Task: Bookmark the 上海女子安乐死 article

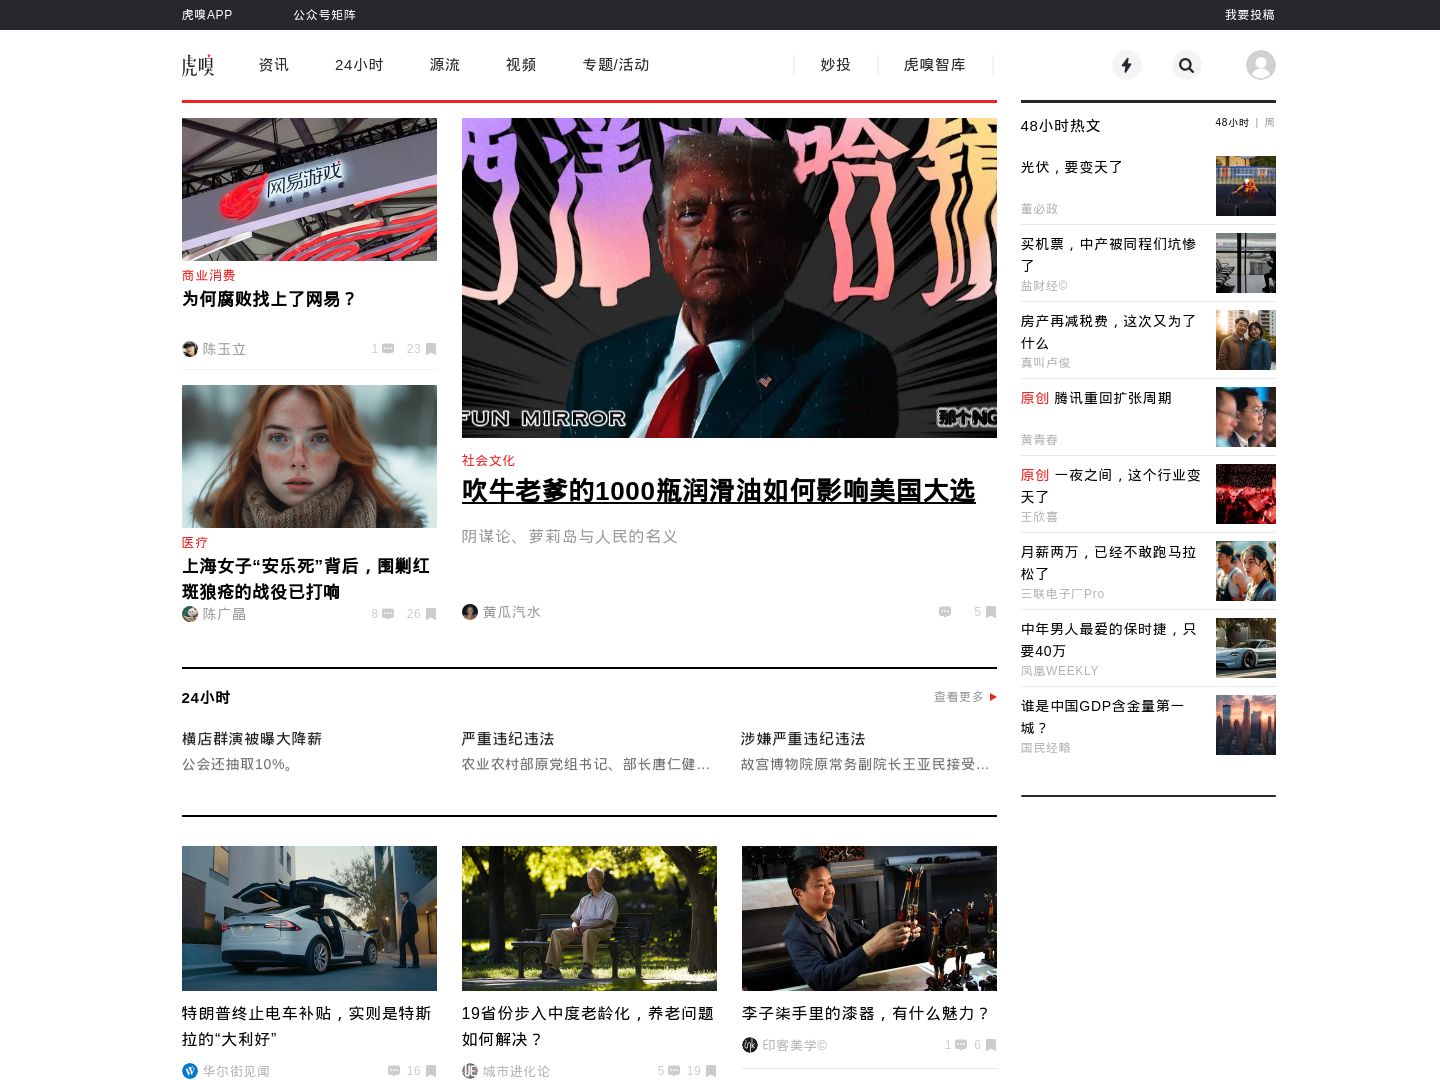Action: pyautogui.click(x=431, y=614)
